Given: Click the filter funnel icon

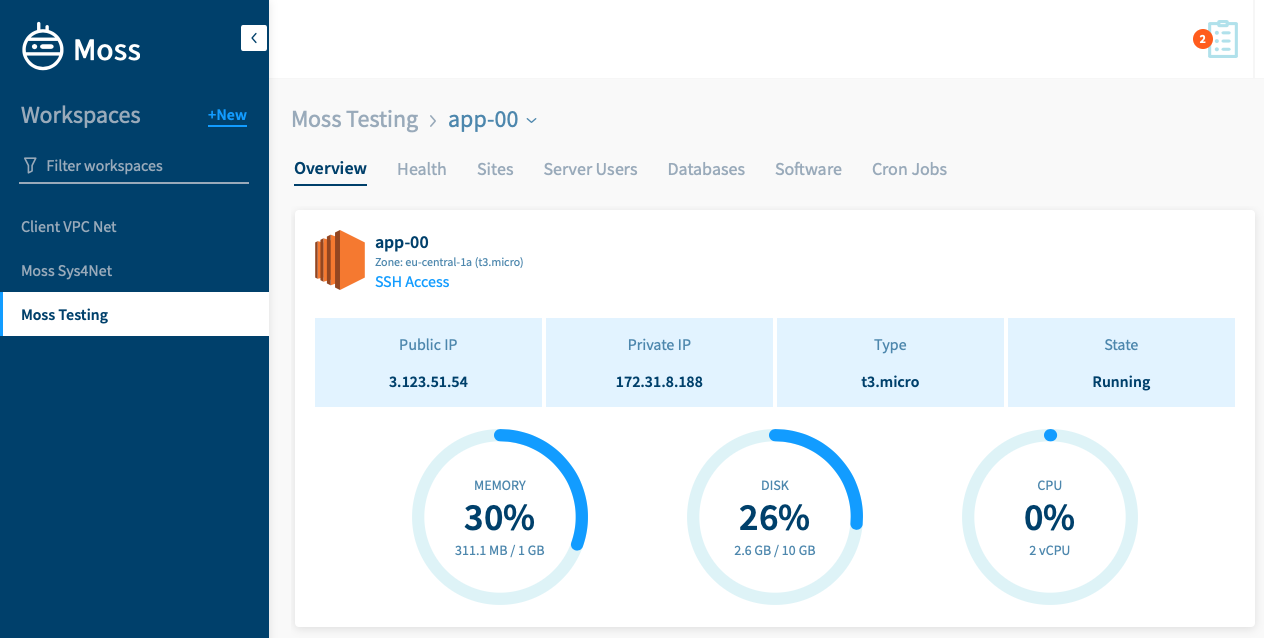Looking at the screenshot, I should click(30, 165).
